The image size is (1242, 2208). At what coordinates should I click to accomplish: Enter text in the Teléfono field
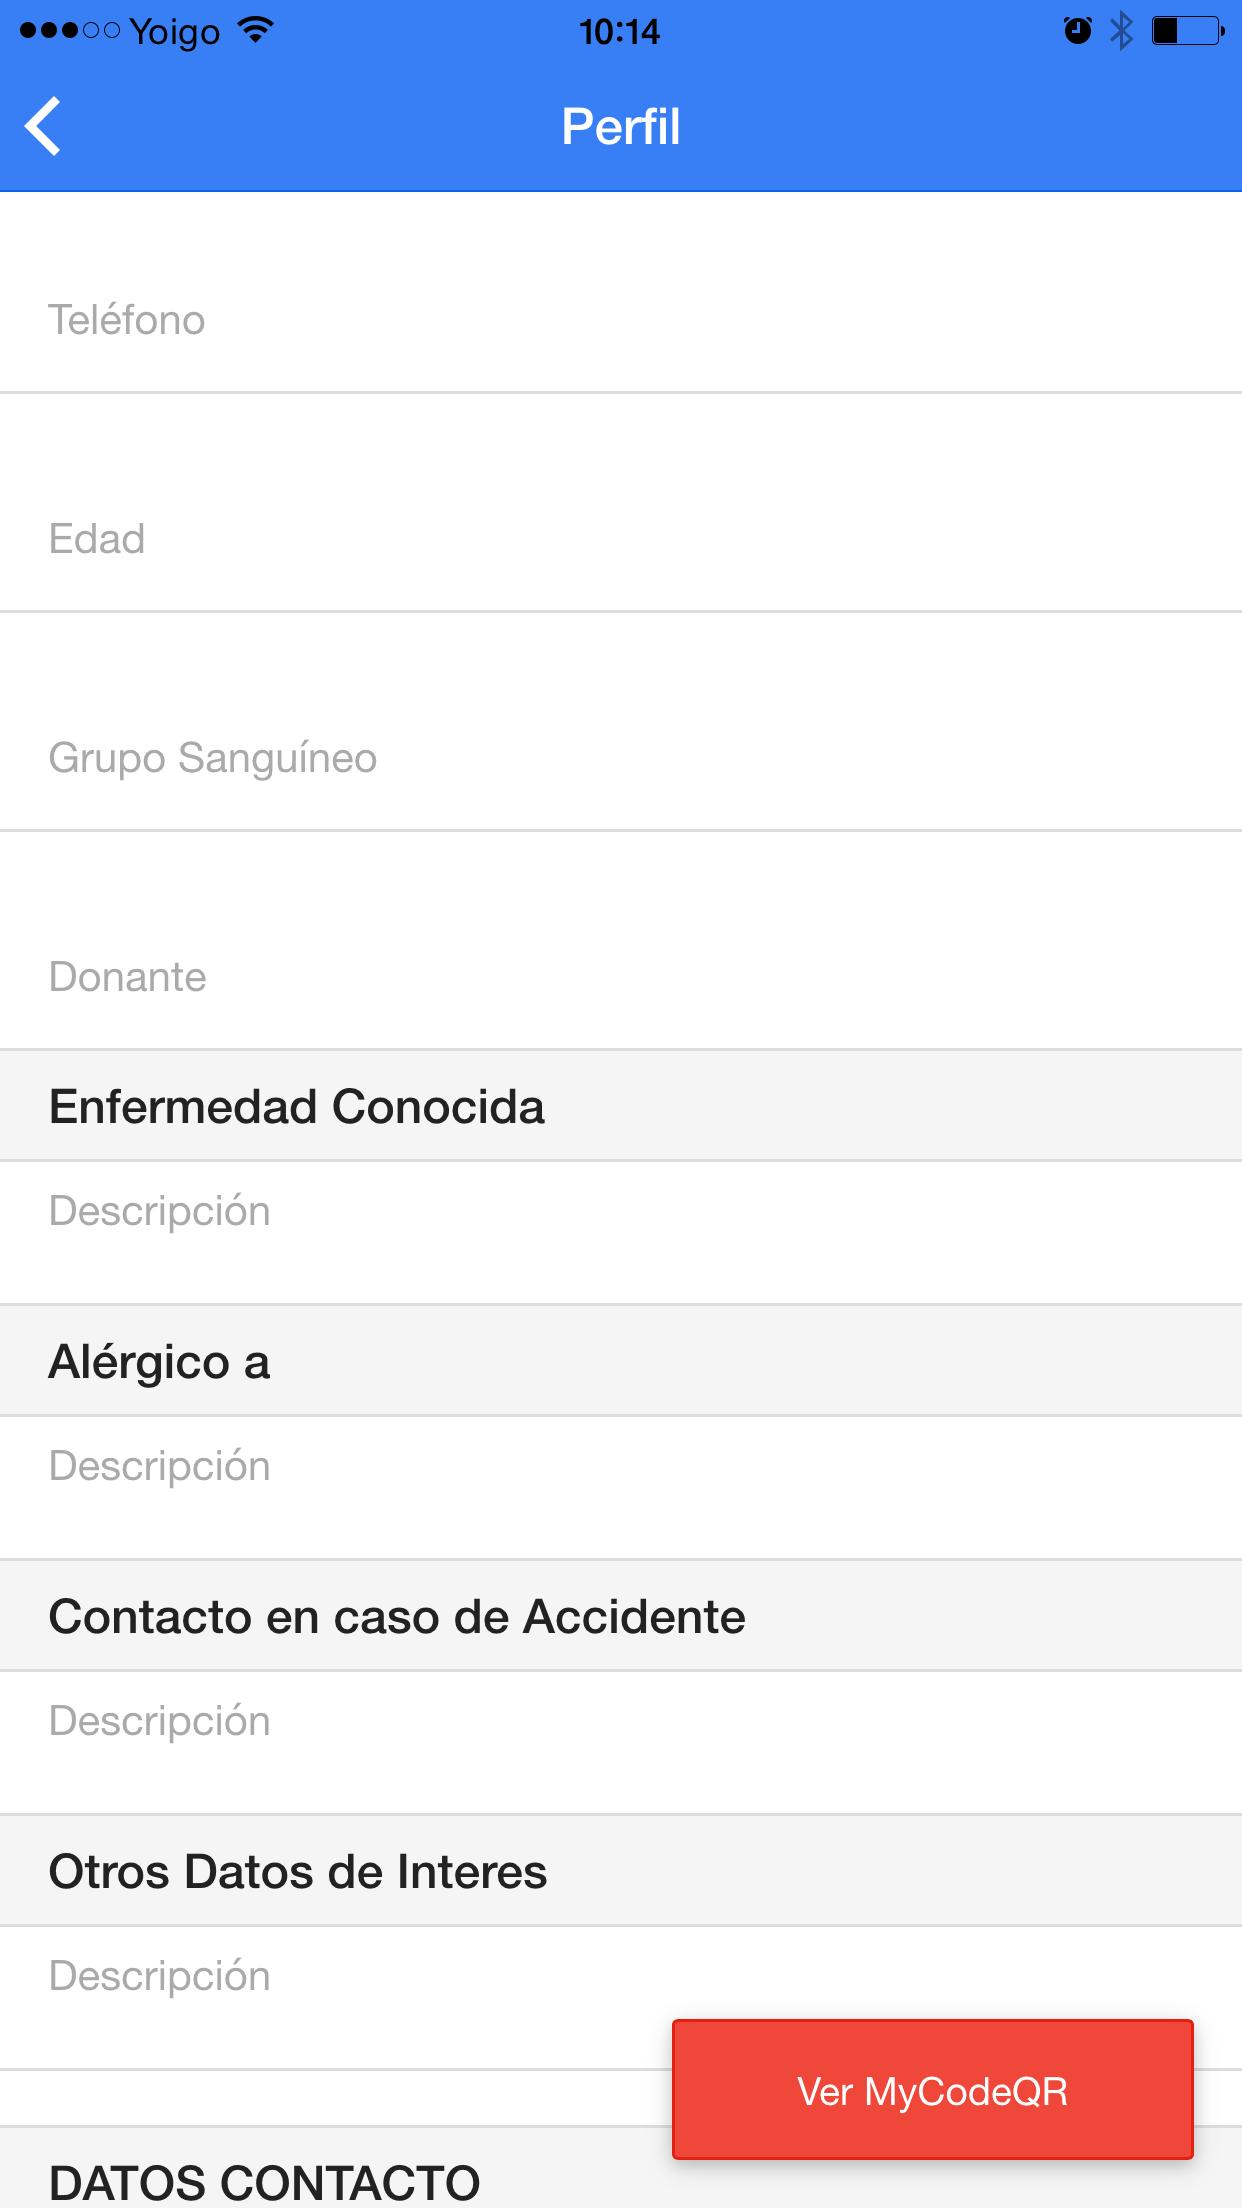[x=620, y=320]
